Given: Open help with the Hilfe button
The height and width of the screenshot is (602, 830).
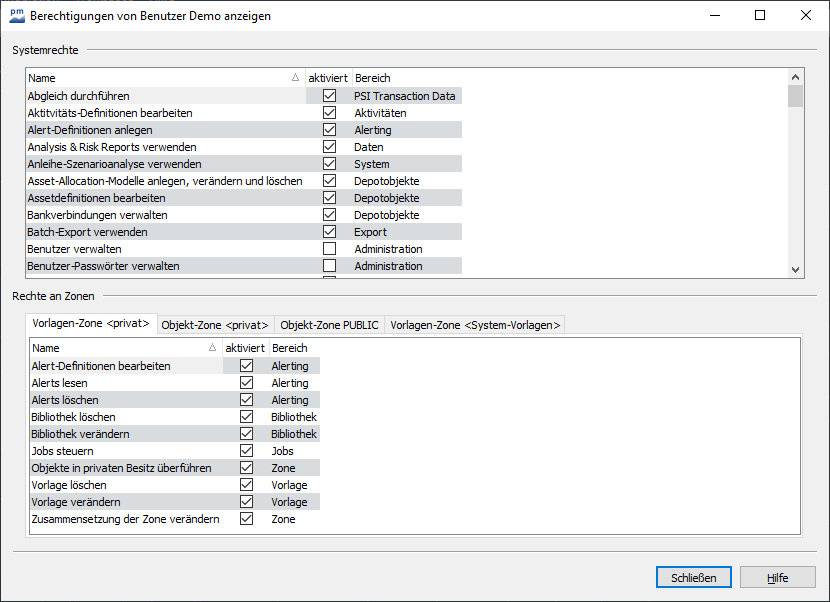Looking at the screenshot, I should tap(778, 577).
